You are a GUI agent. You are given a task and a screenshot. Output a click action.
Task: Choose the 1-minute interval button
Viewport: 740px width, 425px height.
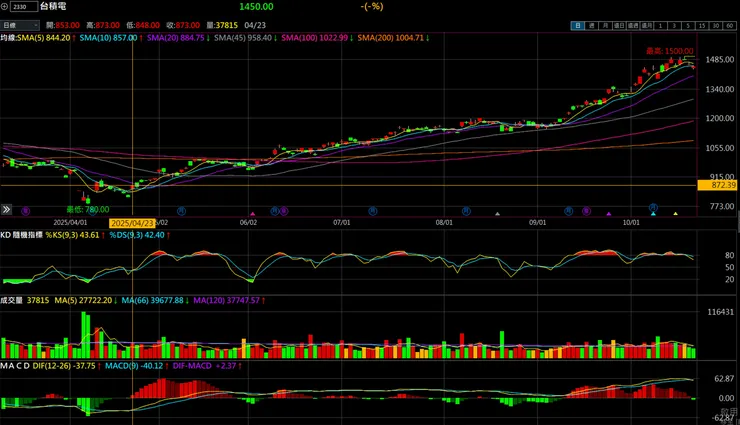click(661, 25)
